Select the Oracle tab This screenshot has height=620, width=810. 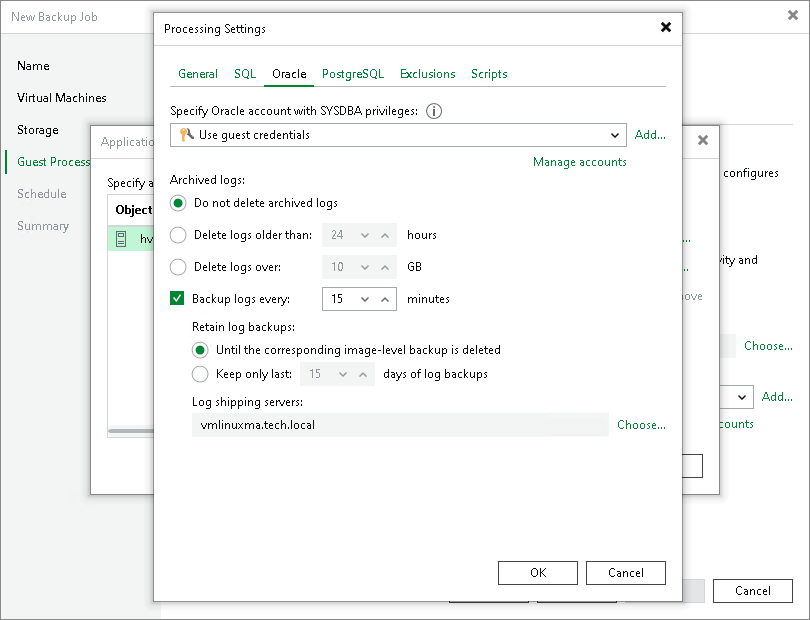[x=289, y=74]
